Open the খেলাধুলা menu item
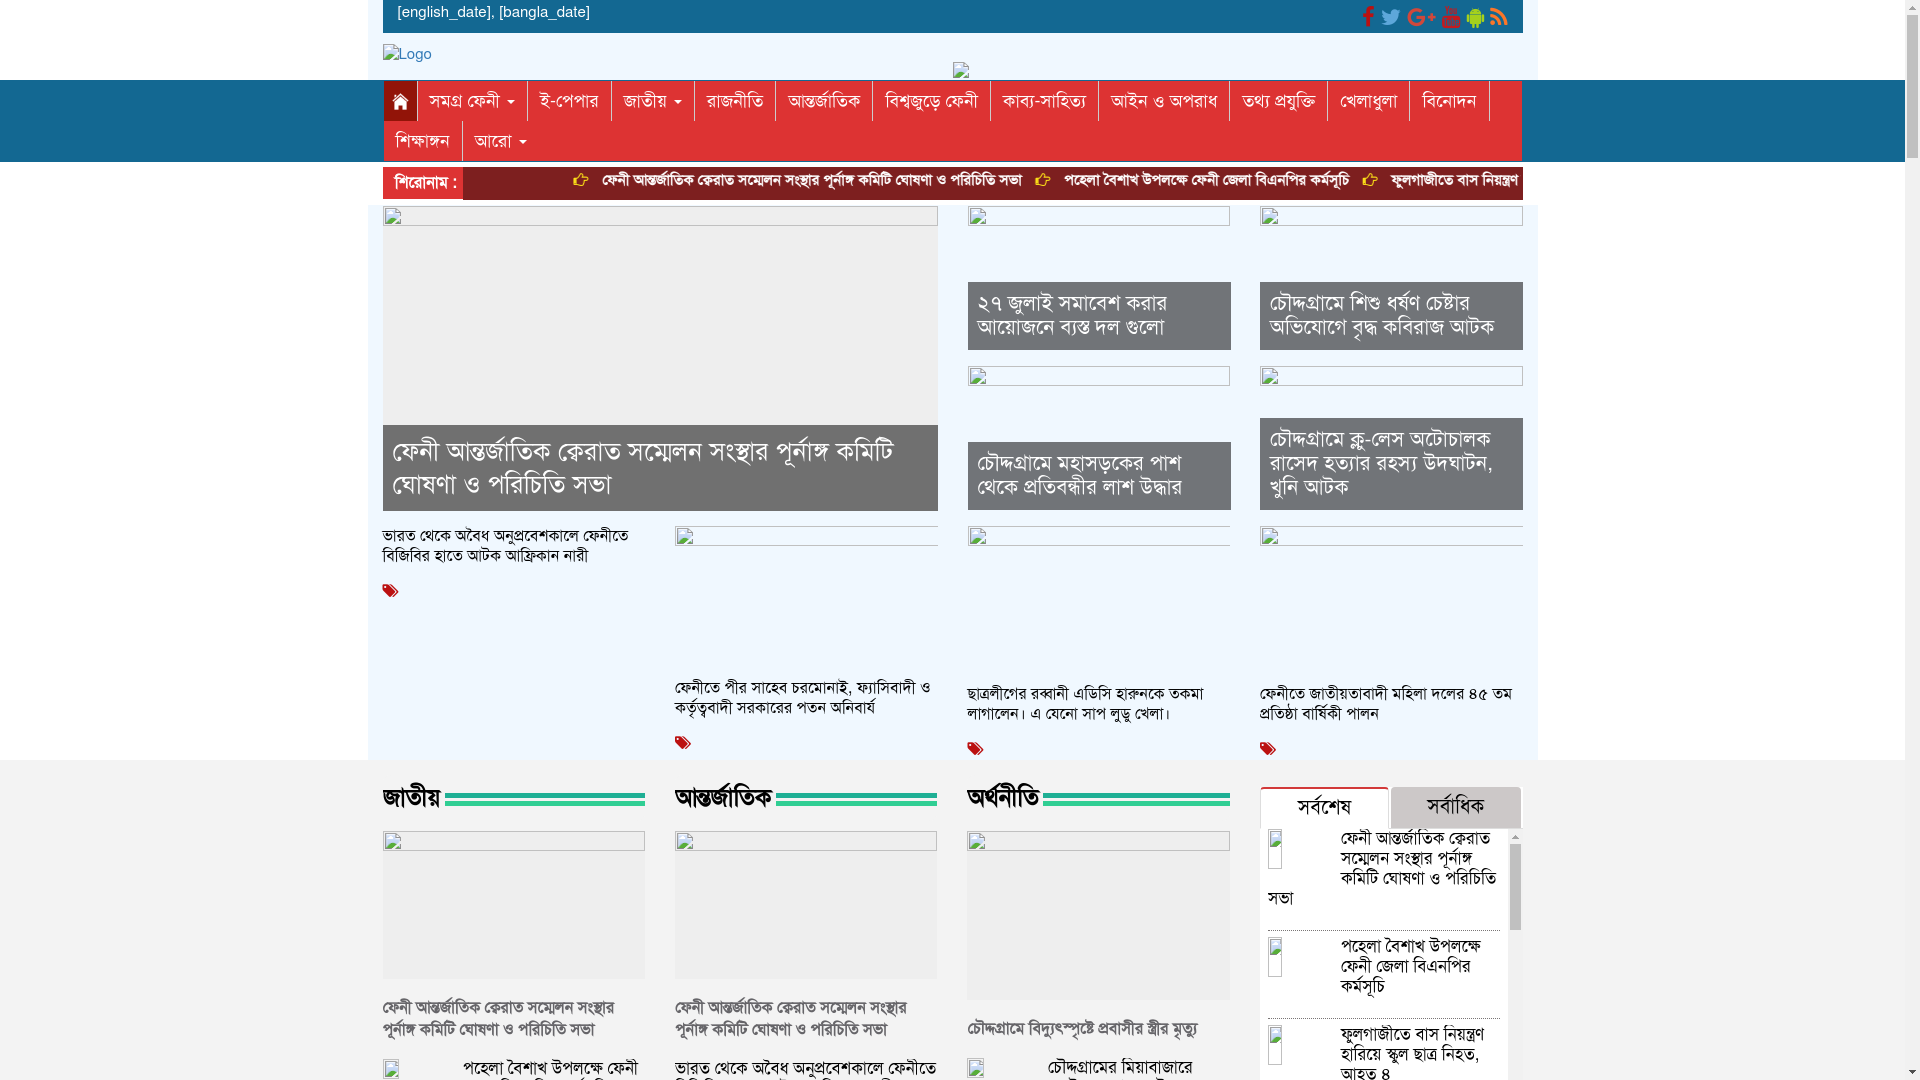Viewport: 1920px width, 1080px height. [1368, 101]
